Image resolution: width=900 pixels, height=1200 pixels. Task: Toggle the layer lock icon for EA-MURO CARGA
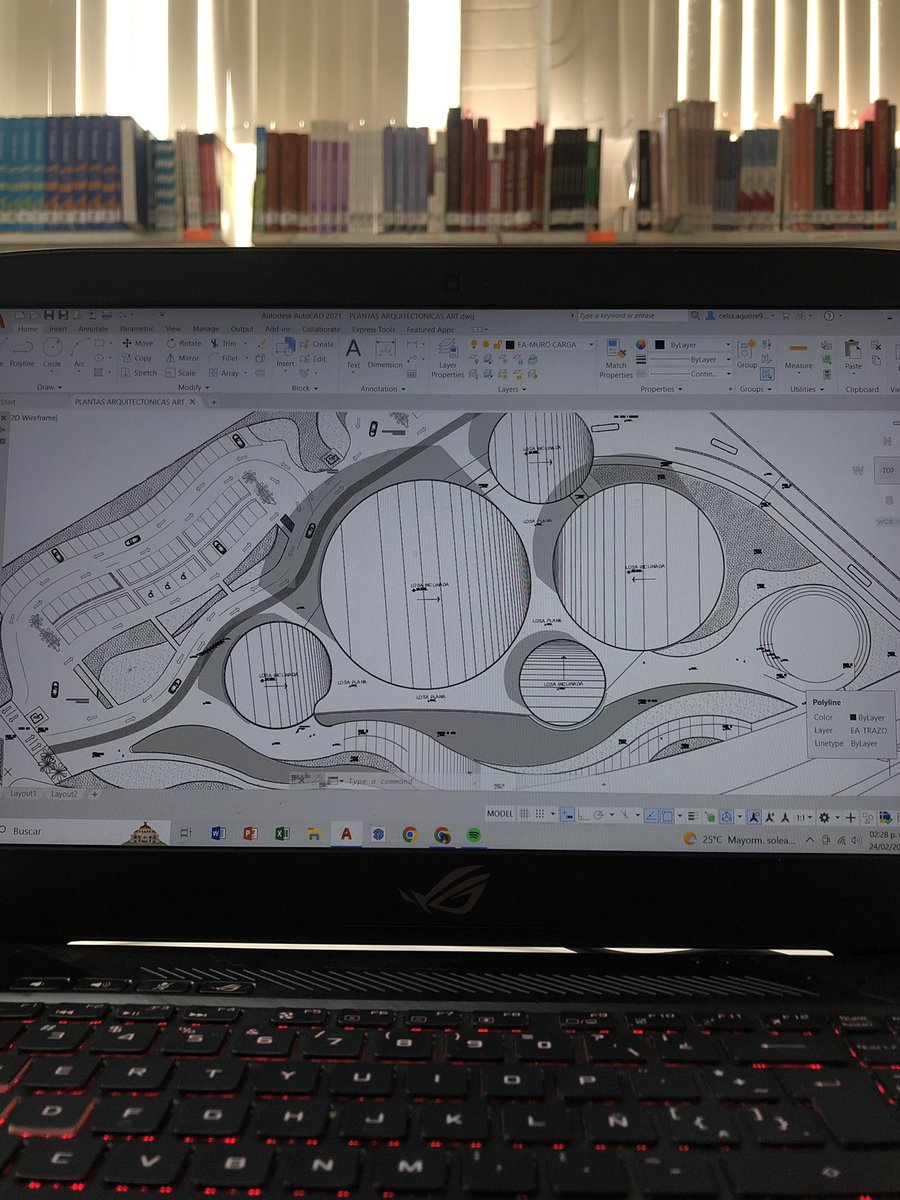(x=497, y=344)
